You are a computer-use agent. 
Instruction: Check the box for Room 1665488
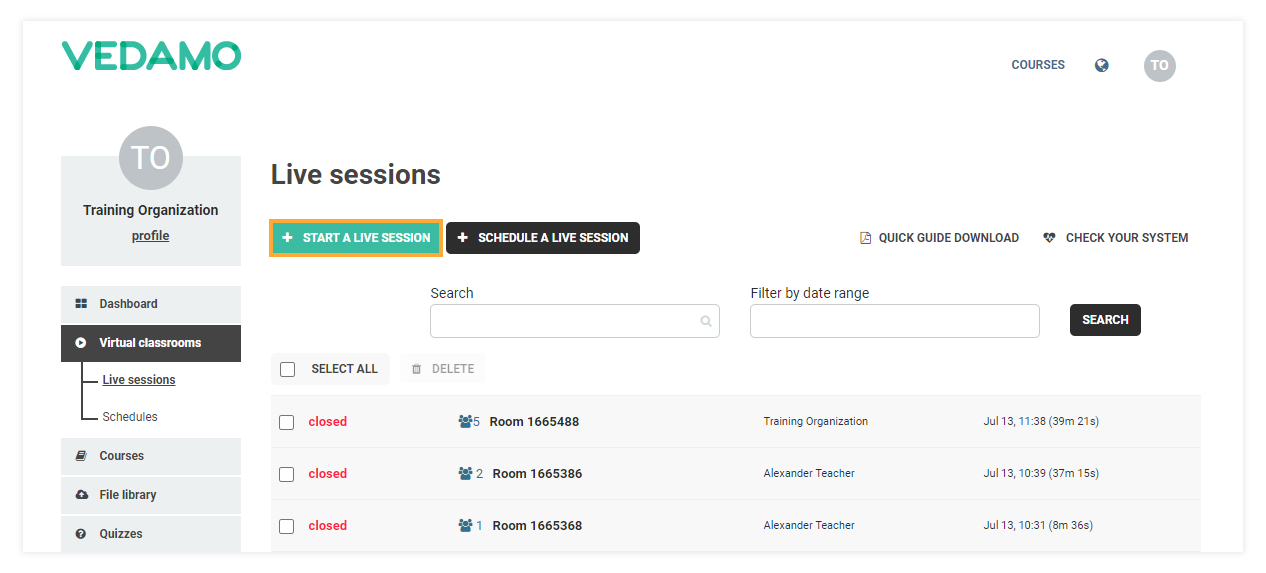tap(287, 422)
